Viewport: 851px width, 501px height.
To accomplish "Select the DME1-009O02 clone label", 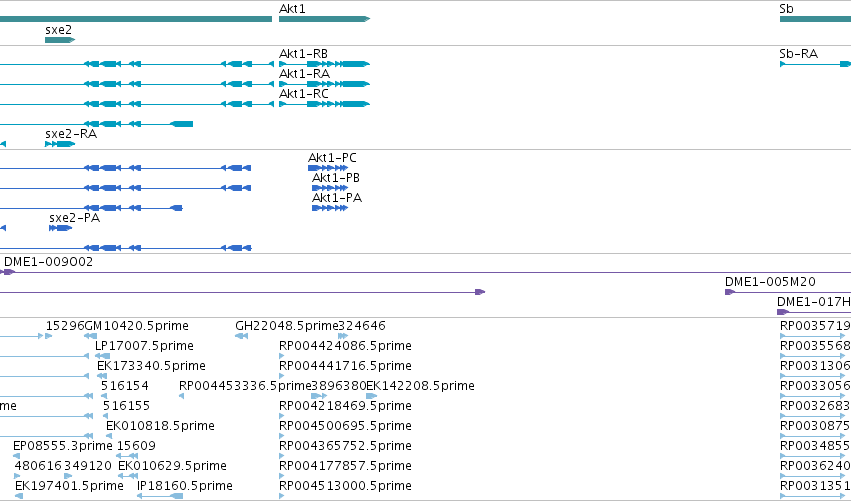I will click(x=48, y=262).
